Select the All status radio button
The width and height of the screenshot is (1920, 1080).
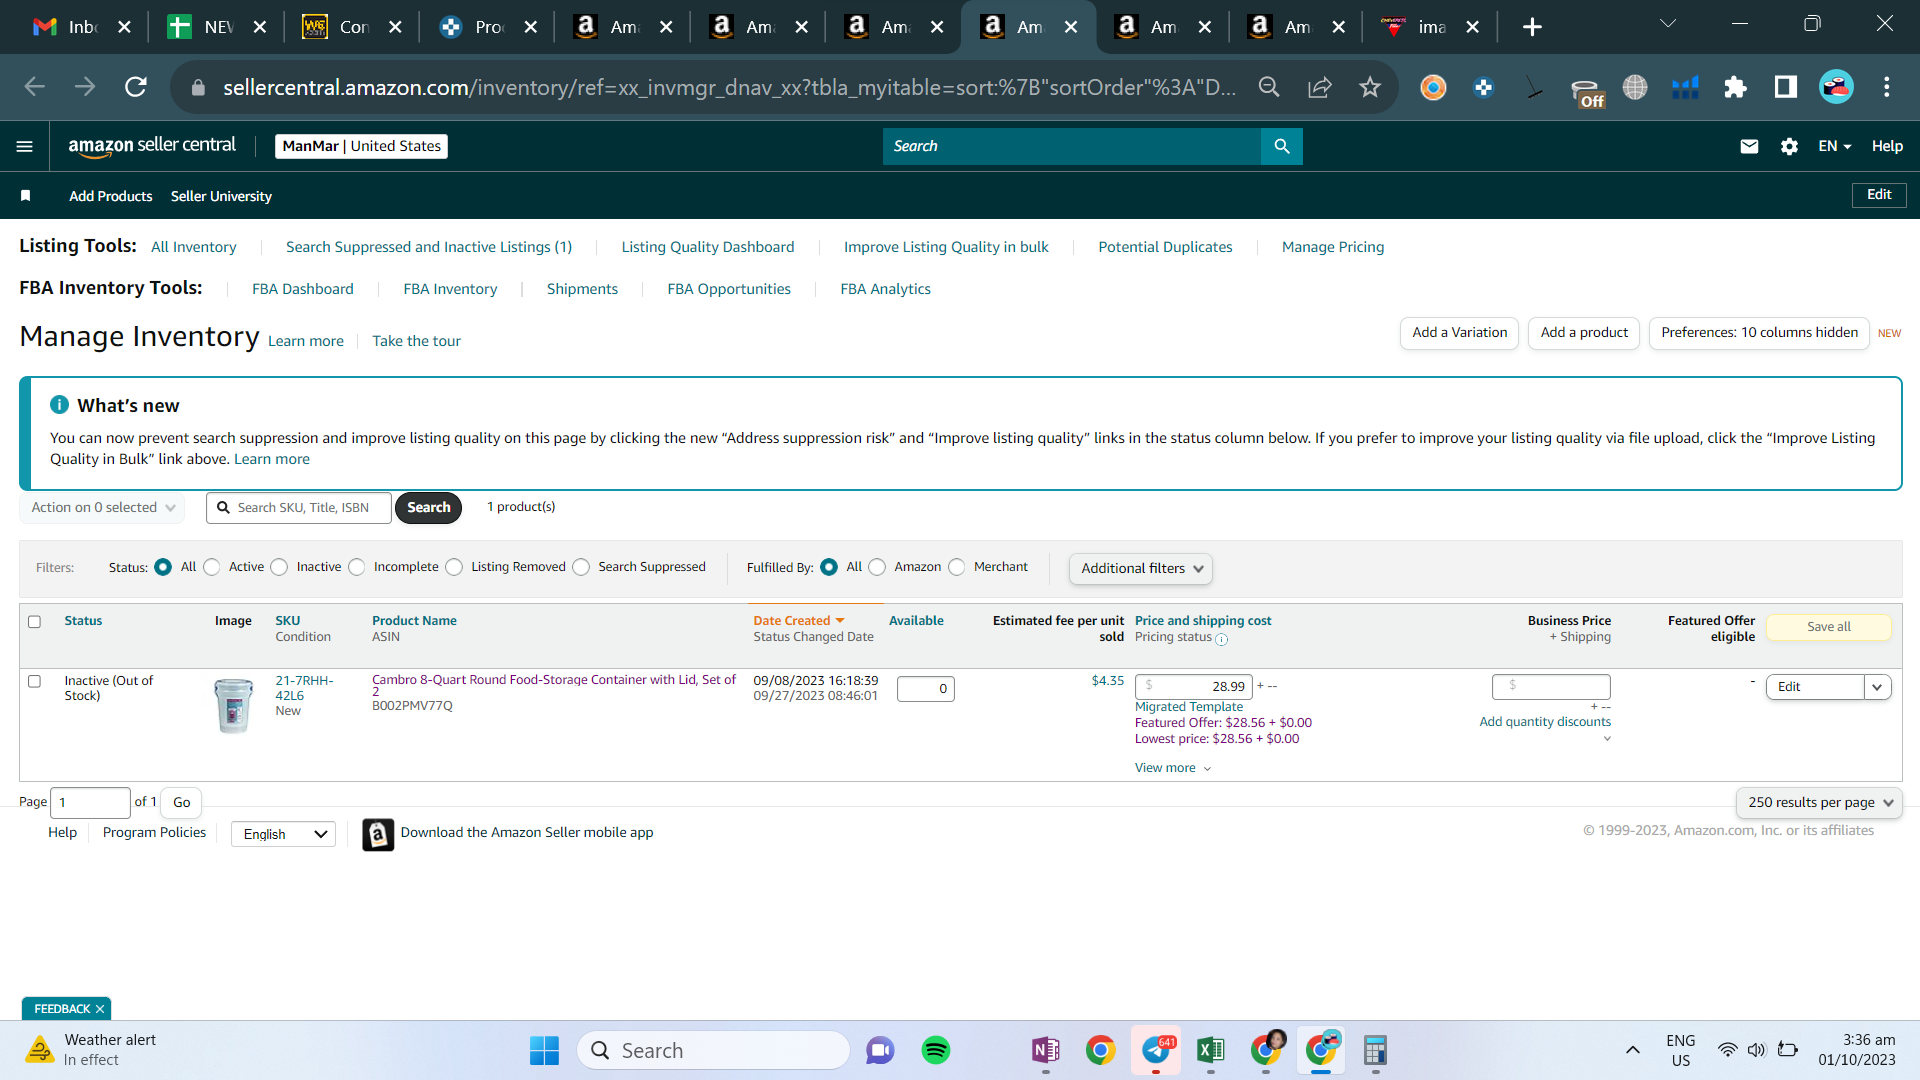point(163,567)
